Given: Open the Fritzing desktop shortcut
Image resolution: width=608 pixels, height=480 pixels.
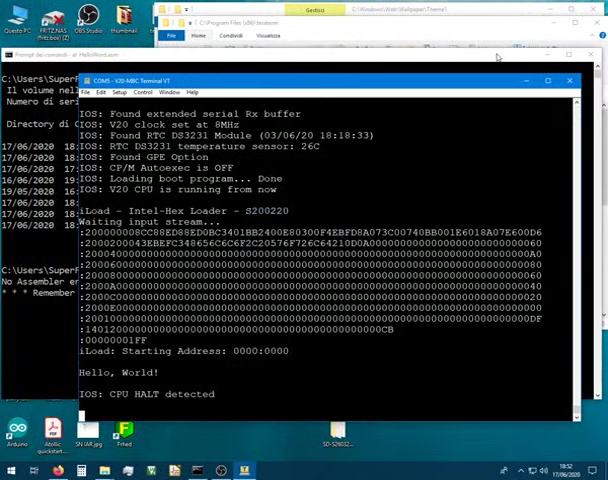Looking at the screenshot, I should pyautogui.click(x=124, y=431).
